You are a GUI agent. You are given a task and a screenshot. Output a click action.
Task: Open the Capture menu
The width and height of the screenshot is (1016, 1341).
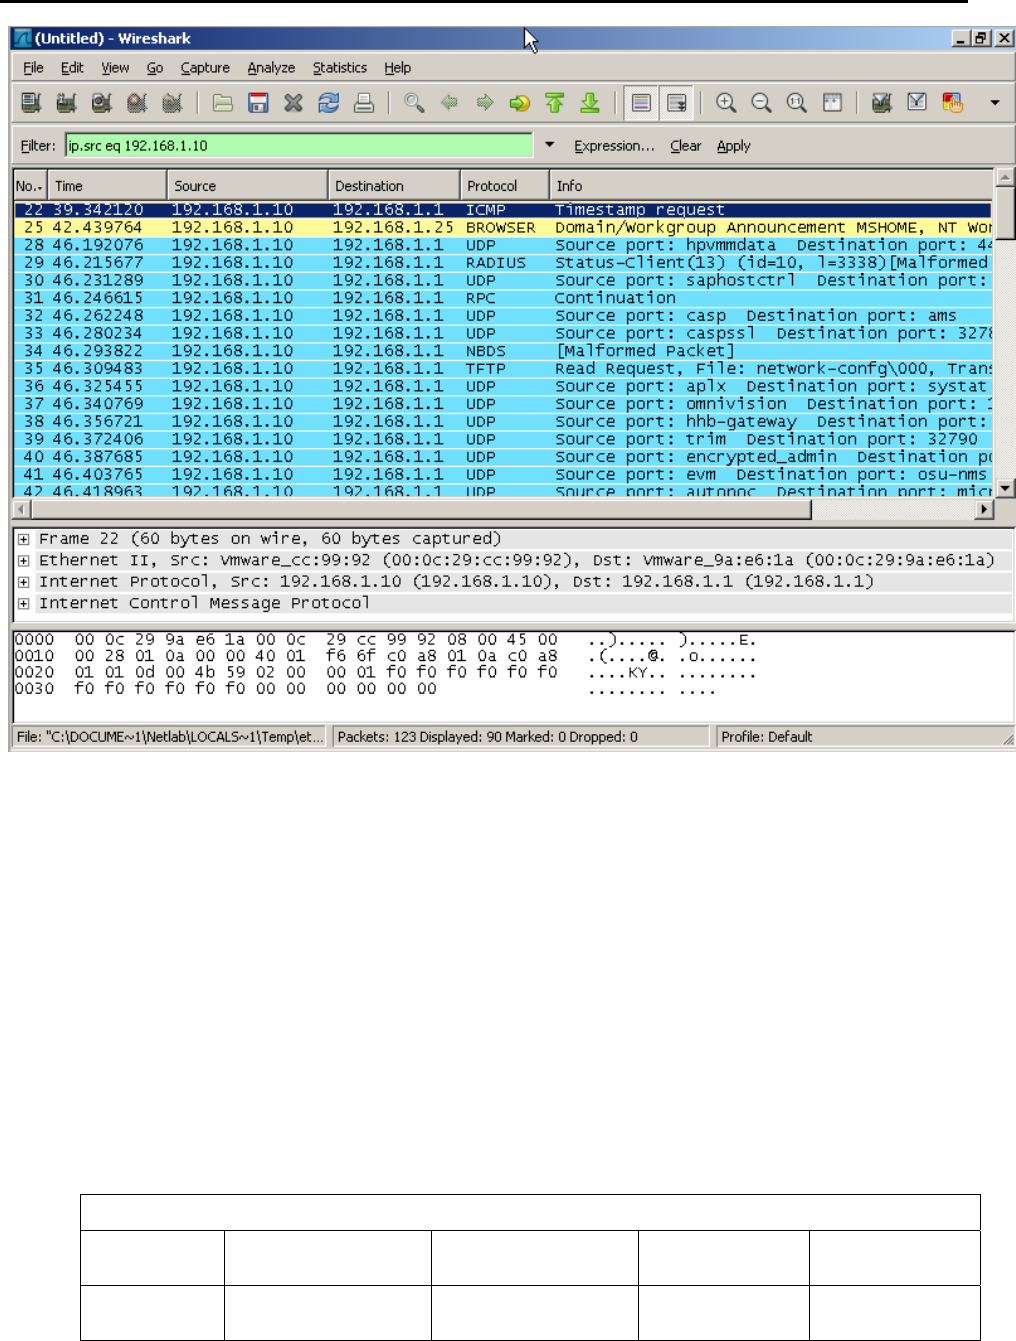(205, 67)
